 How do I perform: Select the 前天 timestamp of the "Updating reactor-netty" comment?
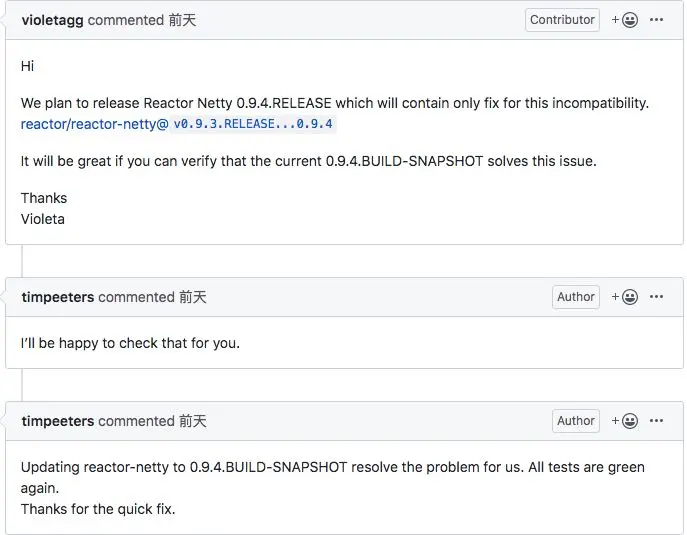pyautogui.click(x=192, y=421)
